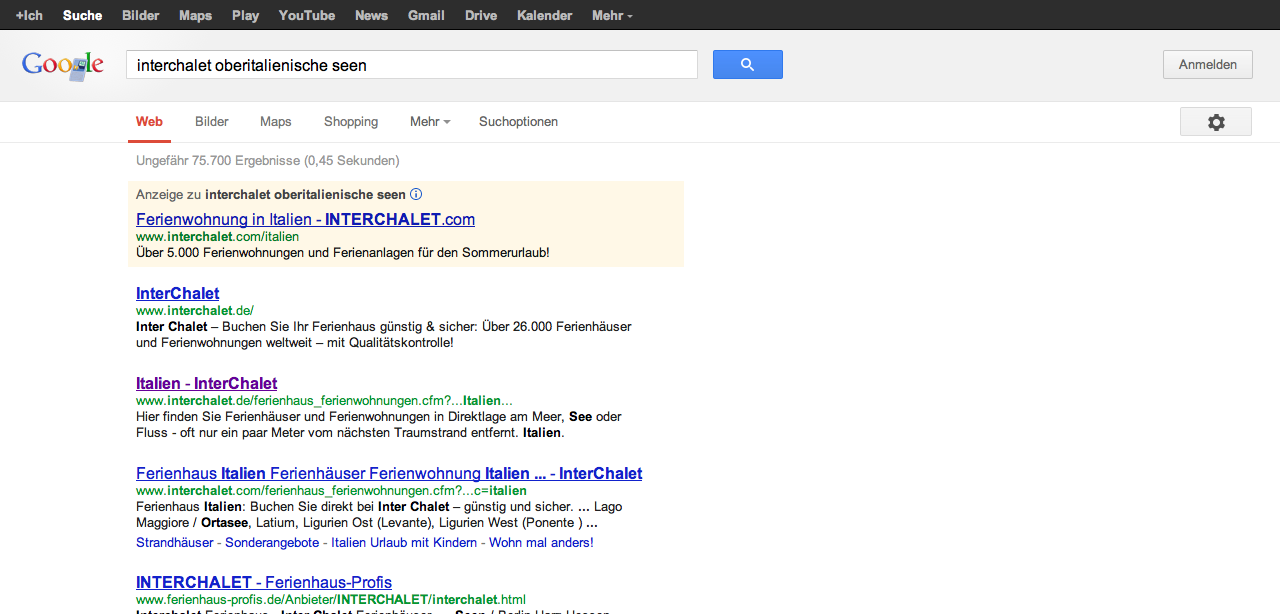The height and width of the screenshot is (614, 1280).
Task: Click the Anmelden sign-in button
Action: [x=1207, y=65]
